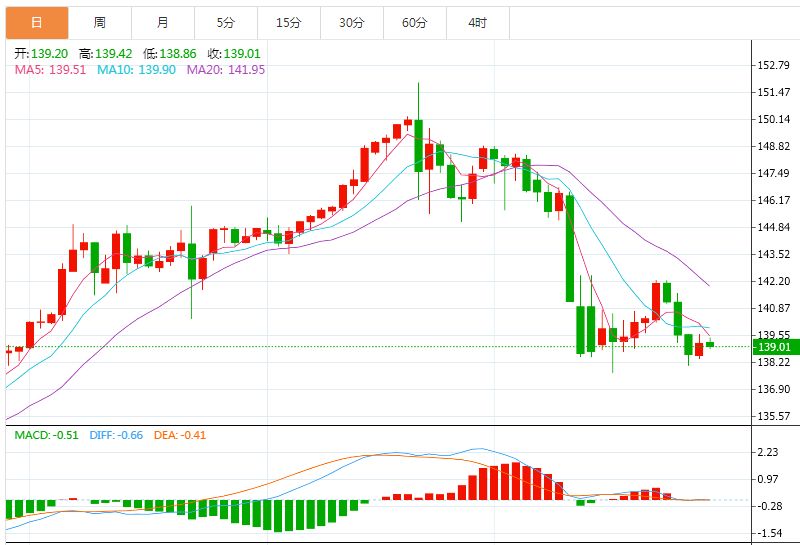Click the 高:139.42 high value
800x545 pixels.
pyautogui.click(x=106, y=54)
